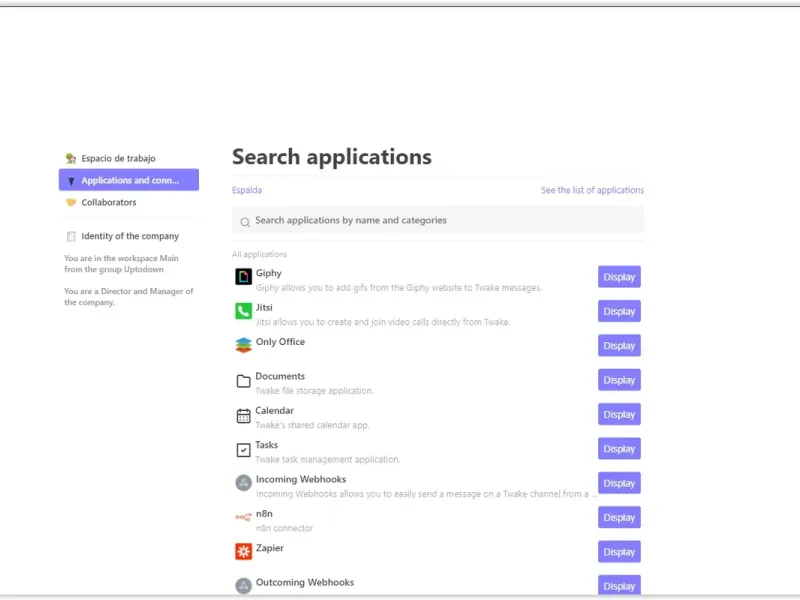Viewport: 800px width, 600px height.
Task: Click the Calendar app icon
Action: point(243,415)
